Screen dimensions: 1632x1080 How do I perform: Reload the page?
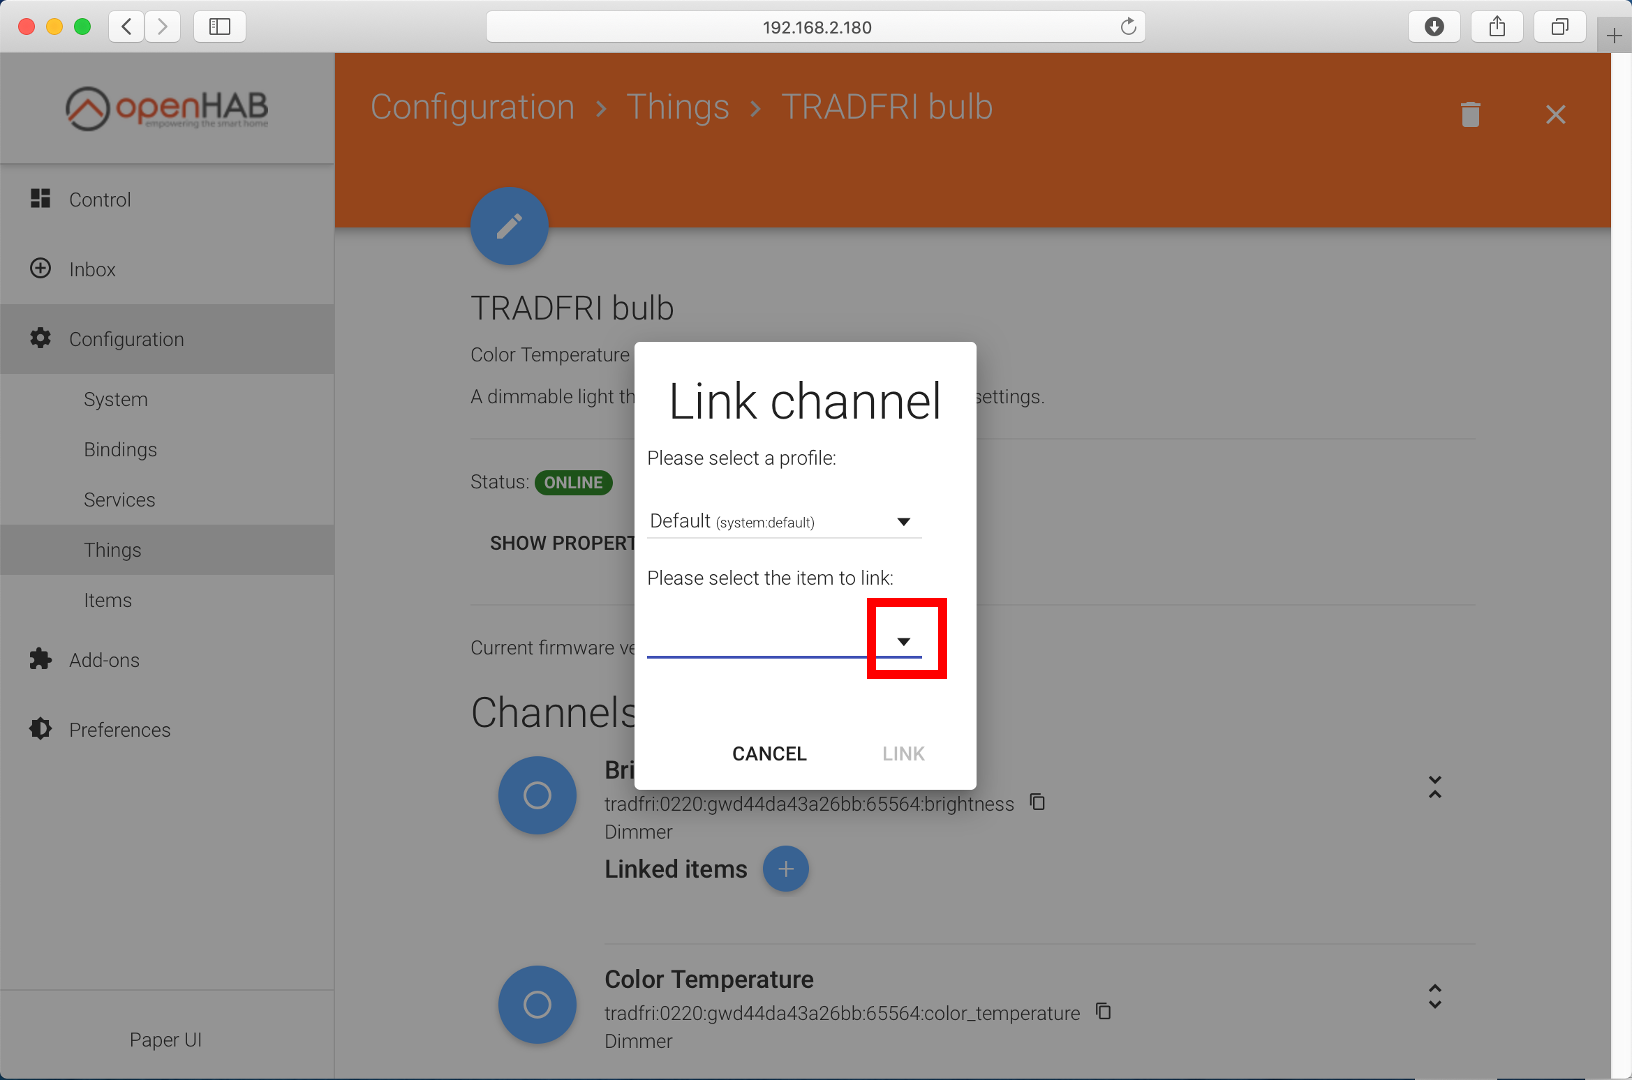coord(1128,27)
